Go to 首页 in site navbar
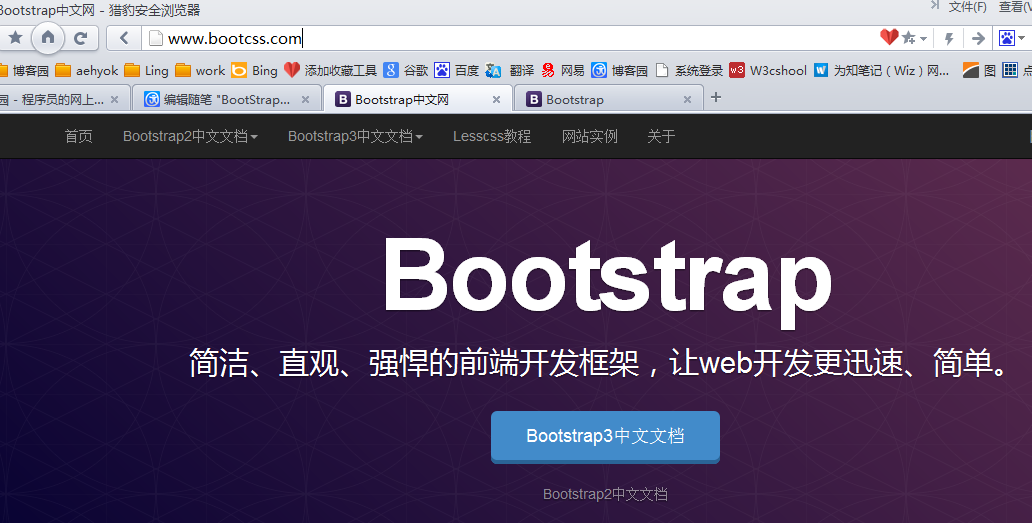Viewport: 1032px width, 523px height. [78, 136]
